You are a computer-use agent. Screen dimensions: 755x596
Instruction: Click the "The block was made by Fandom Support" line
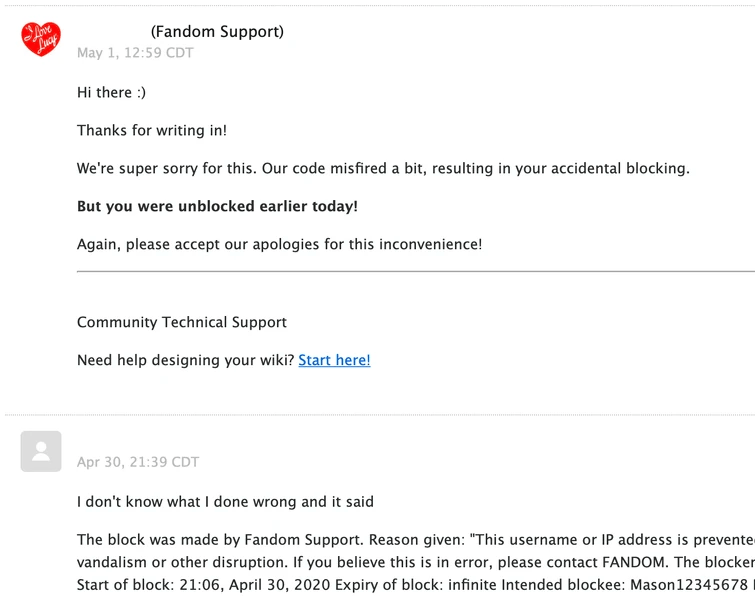point(416,540)
